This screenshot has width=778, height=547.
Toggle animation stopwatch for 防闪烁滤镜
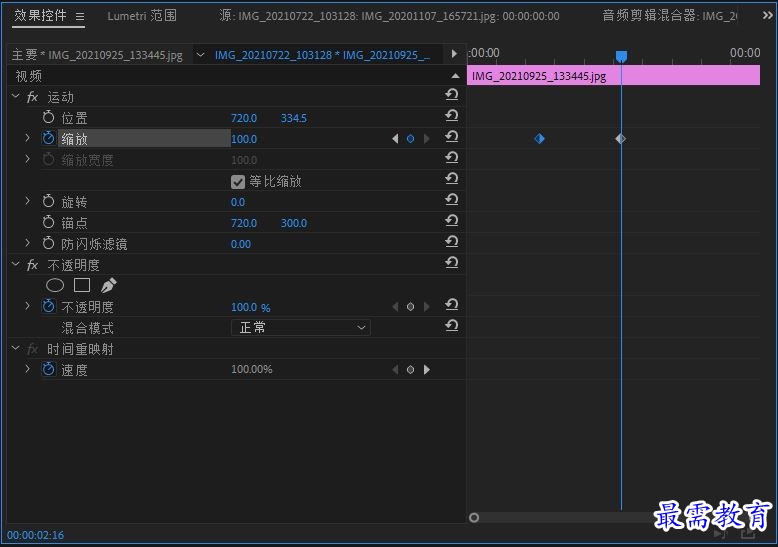(48, 243)
